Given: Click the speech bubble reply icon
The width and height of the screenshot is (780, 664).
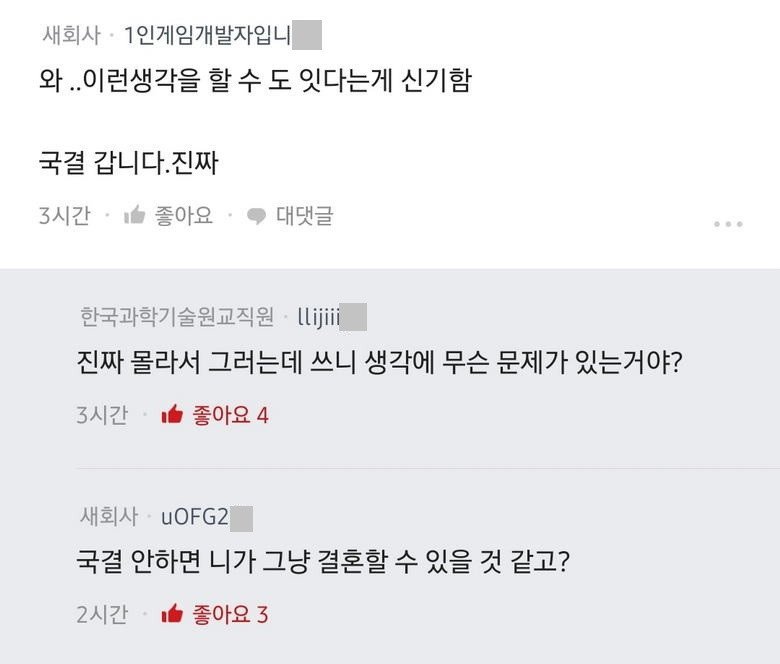Looking at the screenshot, I should point(257,215).
